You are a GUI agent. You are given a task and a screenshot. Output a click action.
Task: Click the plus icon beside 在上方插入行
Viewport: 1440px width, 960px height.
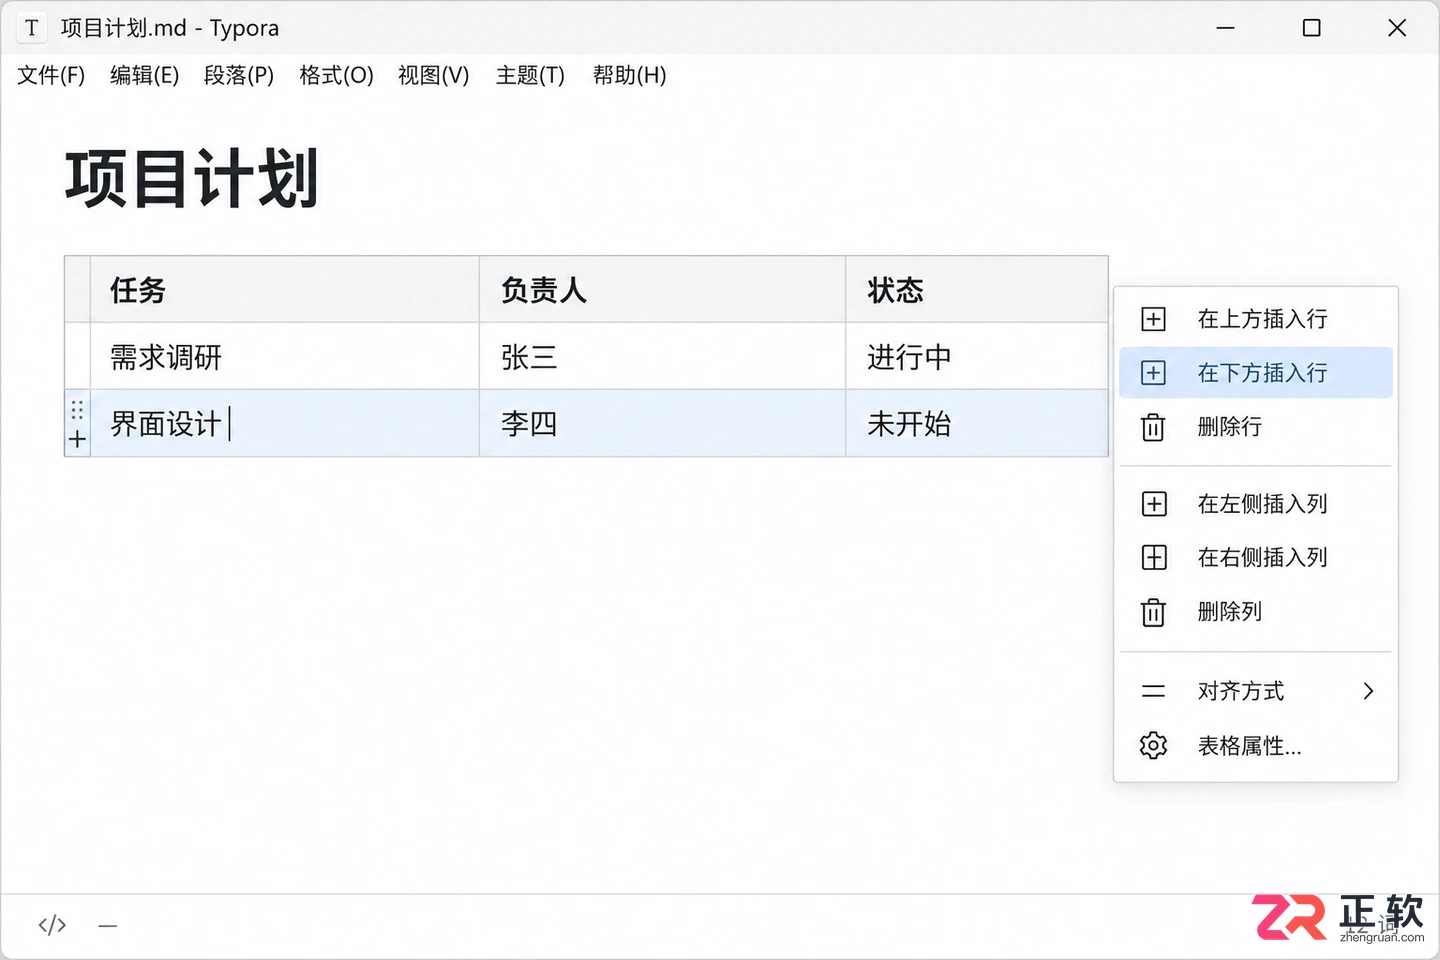pyautogui.click(x=1153, y=319)
